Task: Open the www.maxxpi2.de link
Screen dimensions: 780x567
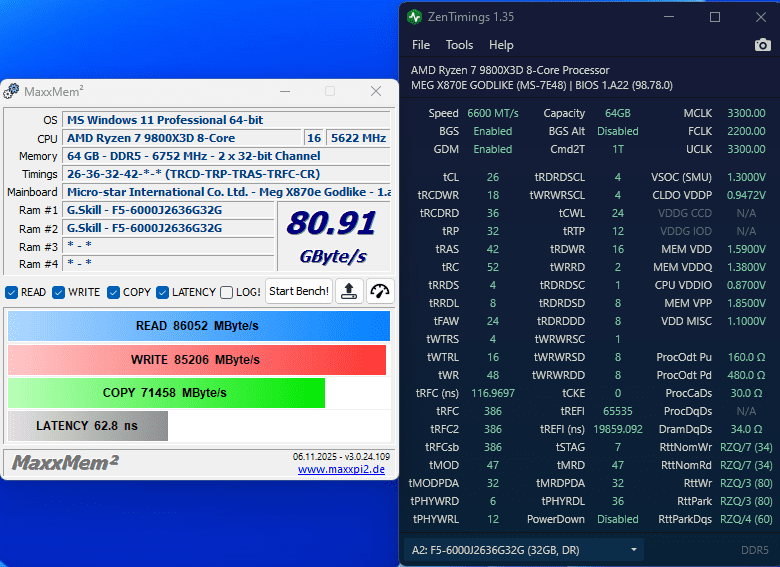Action: click(341, 469)
